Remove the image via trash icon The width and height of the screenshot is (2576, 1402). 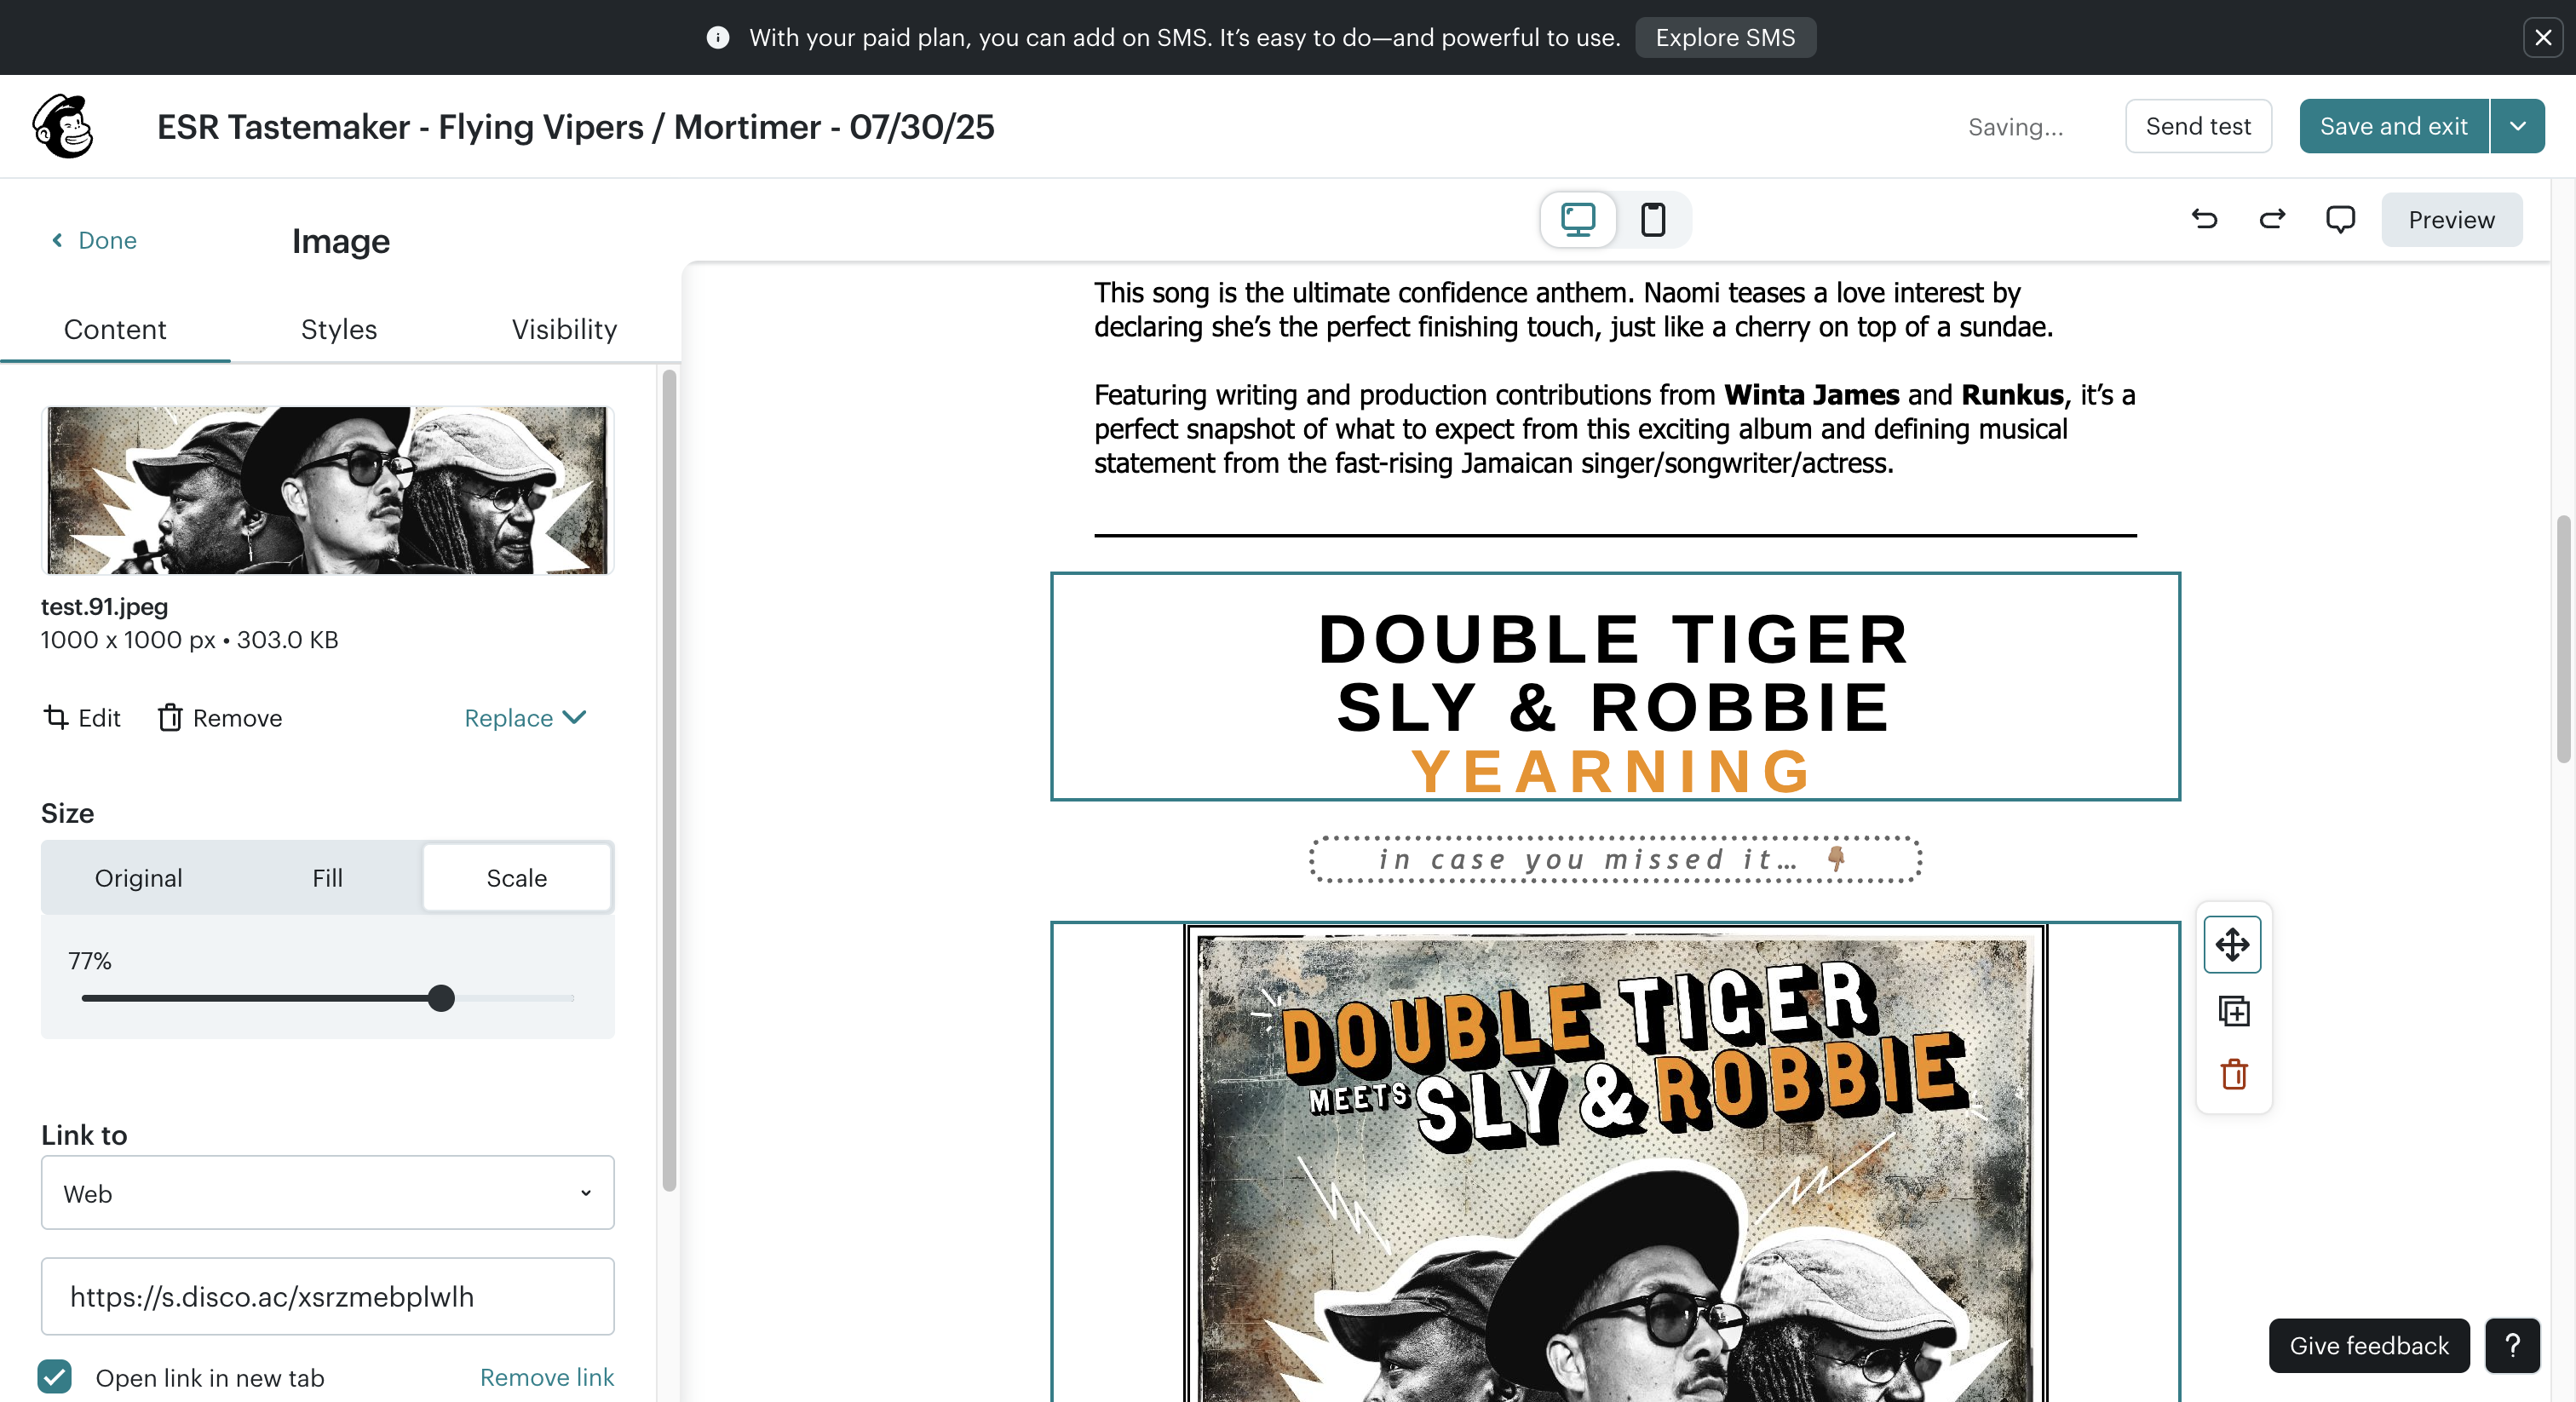[220, 717]
